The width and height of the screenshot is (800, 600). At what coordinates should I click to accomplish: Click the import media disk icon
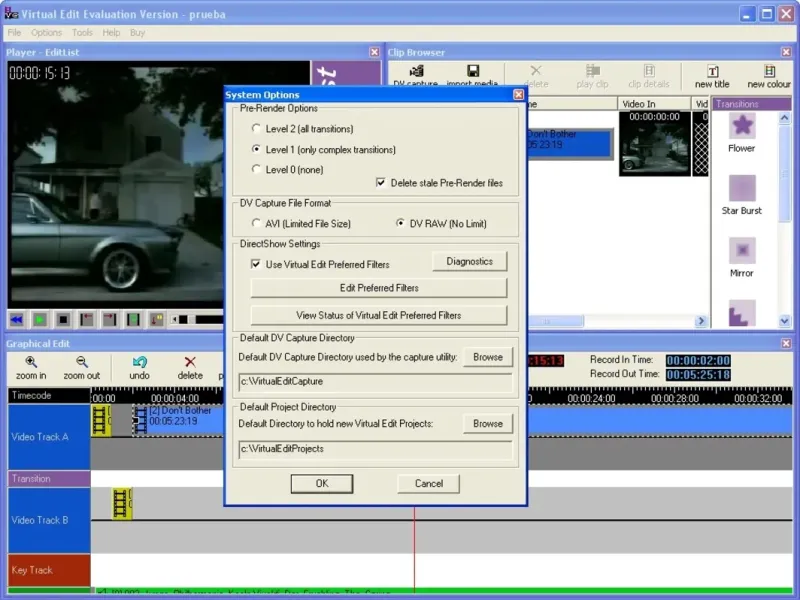tap(472, 72)
